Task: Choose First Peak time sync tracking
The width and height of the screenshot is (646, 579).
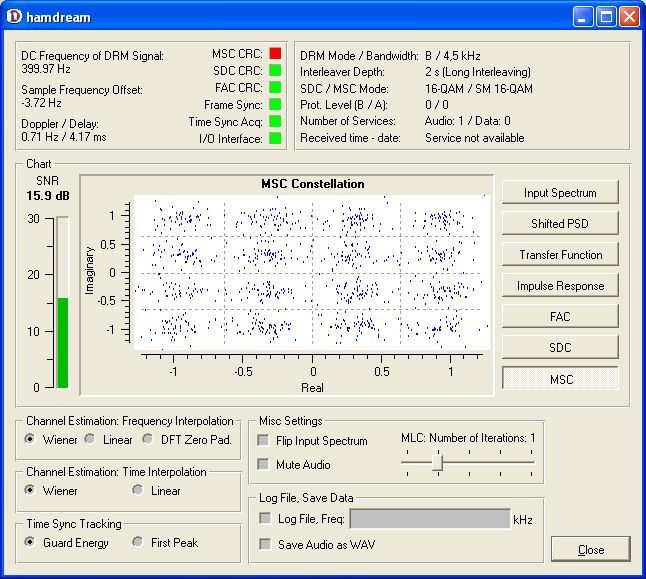Action: [138, 543]
